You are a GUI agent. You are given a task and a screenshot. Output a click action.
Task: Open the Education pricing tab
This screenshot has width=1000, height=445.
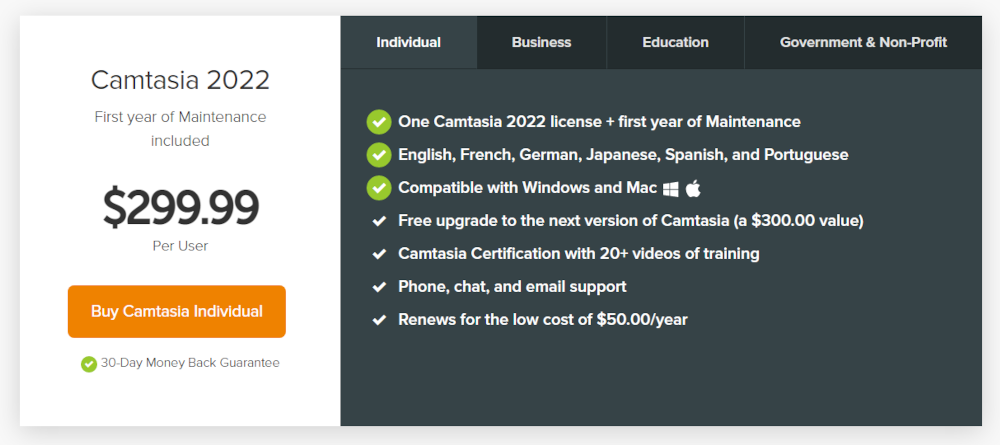(x=675, y=43)
